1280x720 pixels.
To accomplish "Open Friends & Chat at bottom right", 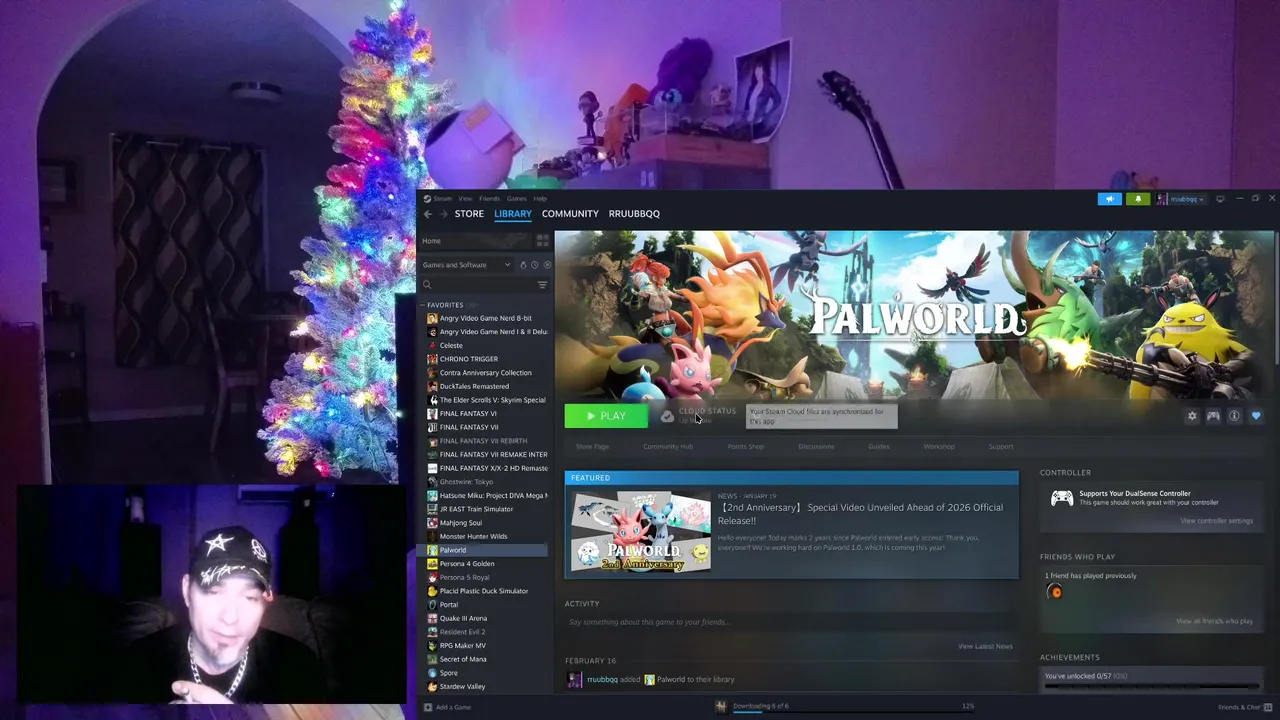I will (x=1243, y=707).
